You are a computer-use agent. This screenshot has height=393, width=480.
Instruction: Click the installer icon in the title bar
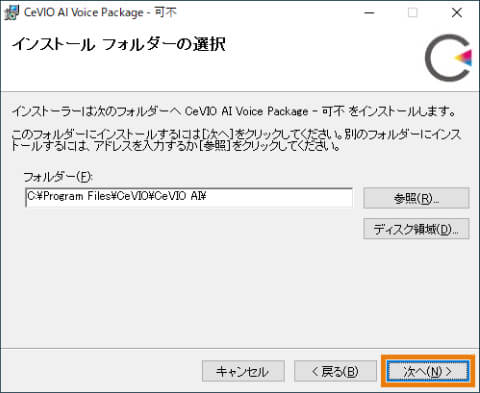(11, 13)
